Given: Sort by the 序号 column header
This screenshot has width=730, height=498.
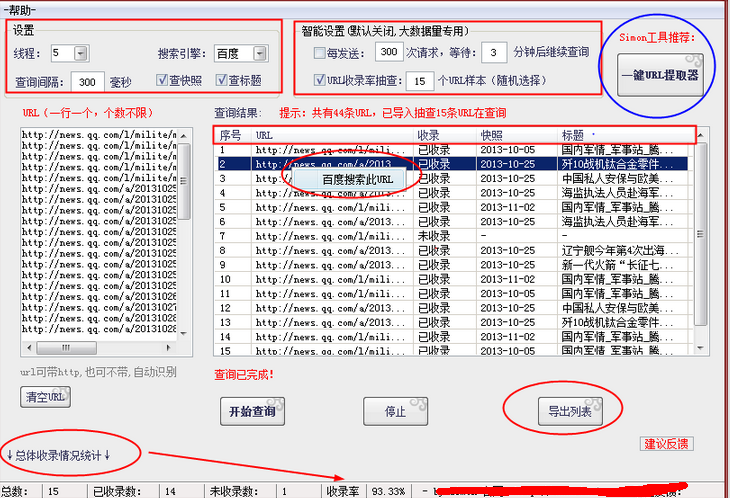Looking at the screenshot, I should click(233, 135).
